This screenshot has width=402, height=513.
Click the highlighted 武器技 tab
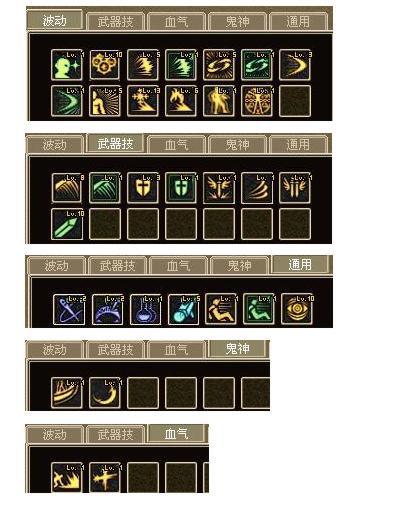click(x=115, y=144)
